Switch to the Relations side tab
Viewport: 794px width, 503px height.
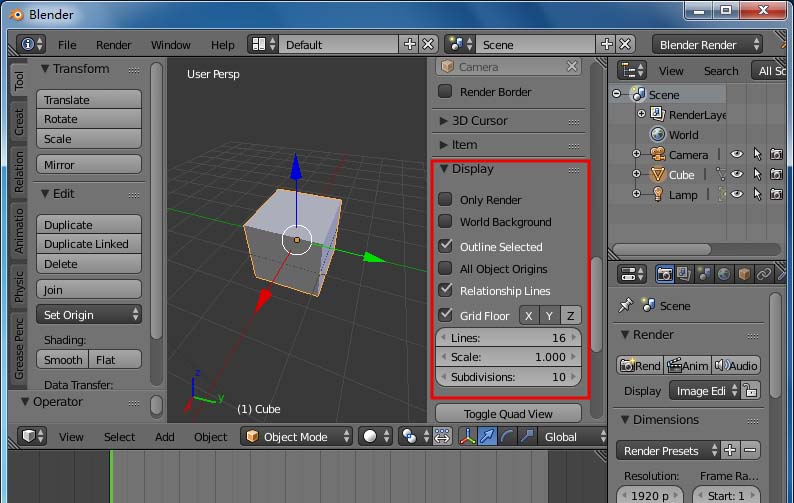click(19, 171)
